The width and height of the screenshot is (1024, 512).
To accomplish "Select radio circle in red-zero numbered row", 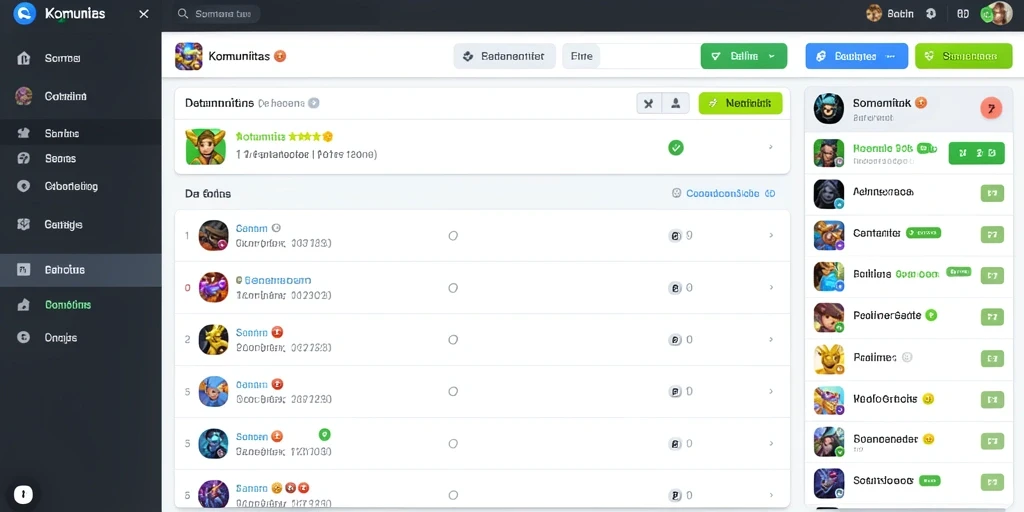I will click(453, 287).
